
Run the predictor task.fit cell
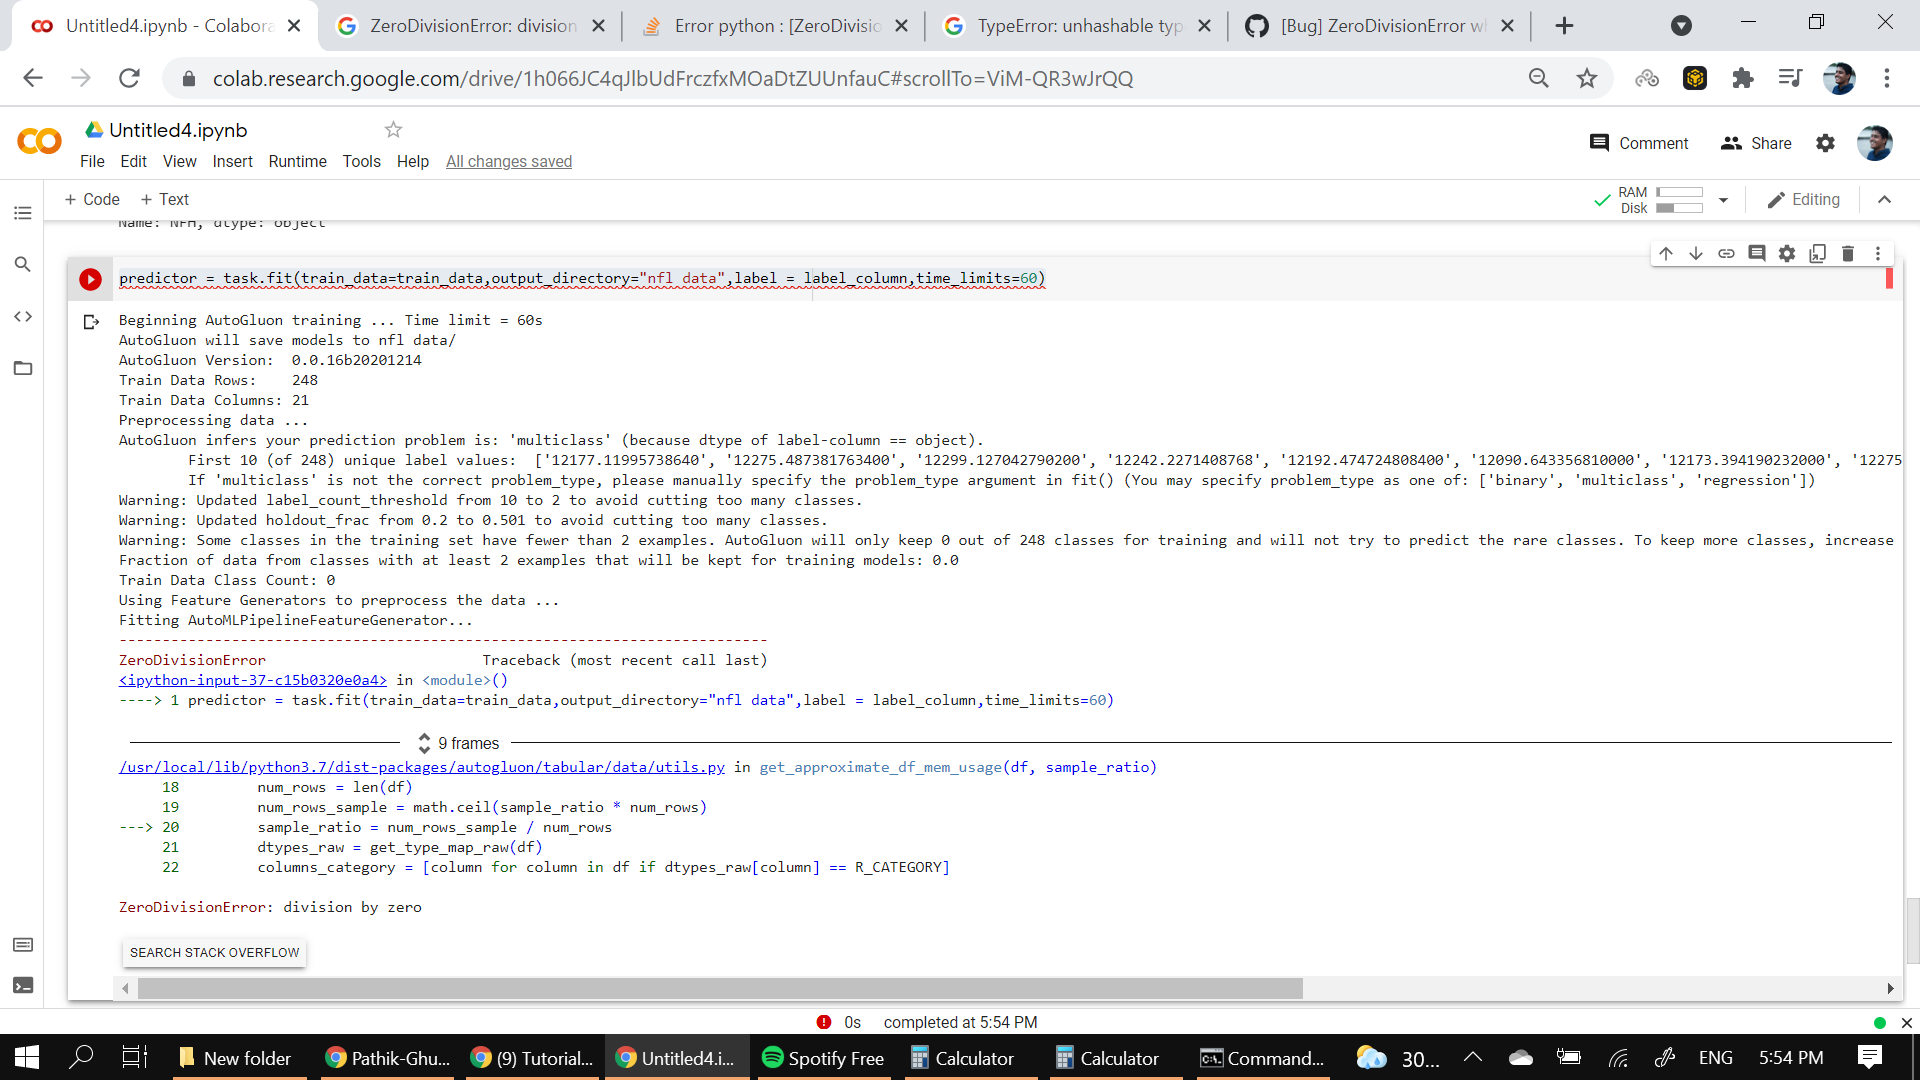(x=90, y=280)
